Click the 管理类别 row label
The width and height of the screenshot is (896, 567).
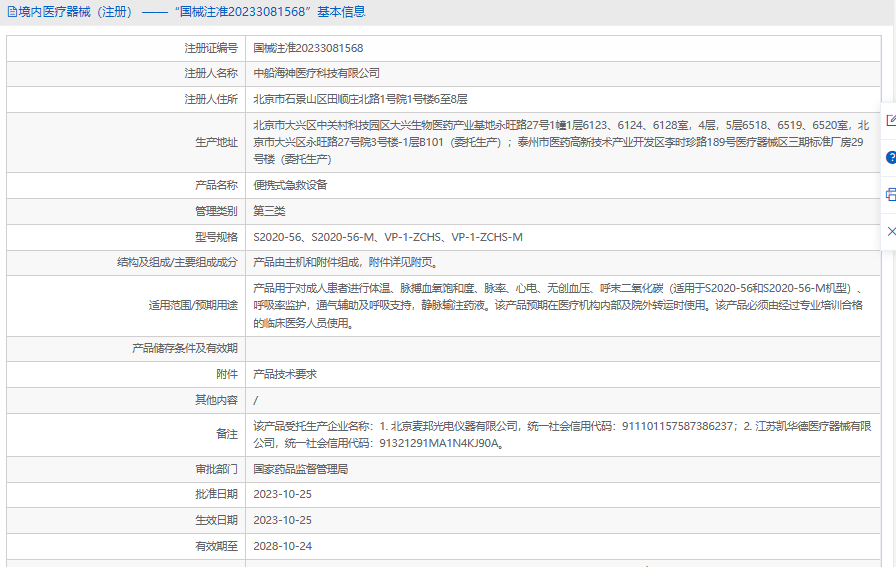pyautogui.click(x=216, y=211)
